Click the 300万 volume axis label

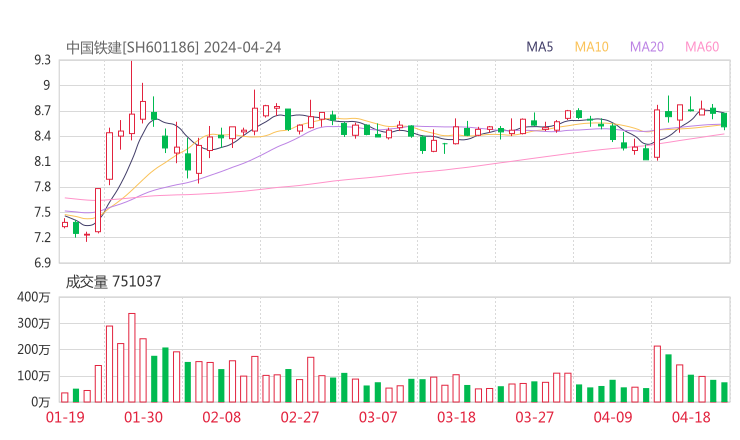coord(34,323)
